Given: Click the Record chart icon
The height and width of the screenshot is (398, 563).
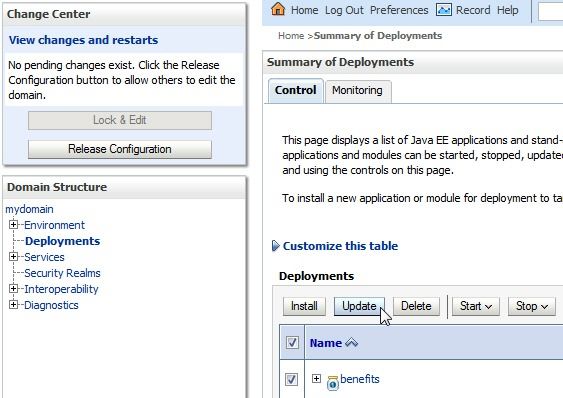Looking at the screenshot, I should [x=444, y=10].
